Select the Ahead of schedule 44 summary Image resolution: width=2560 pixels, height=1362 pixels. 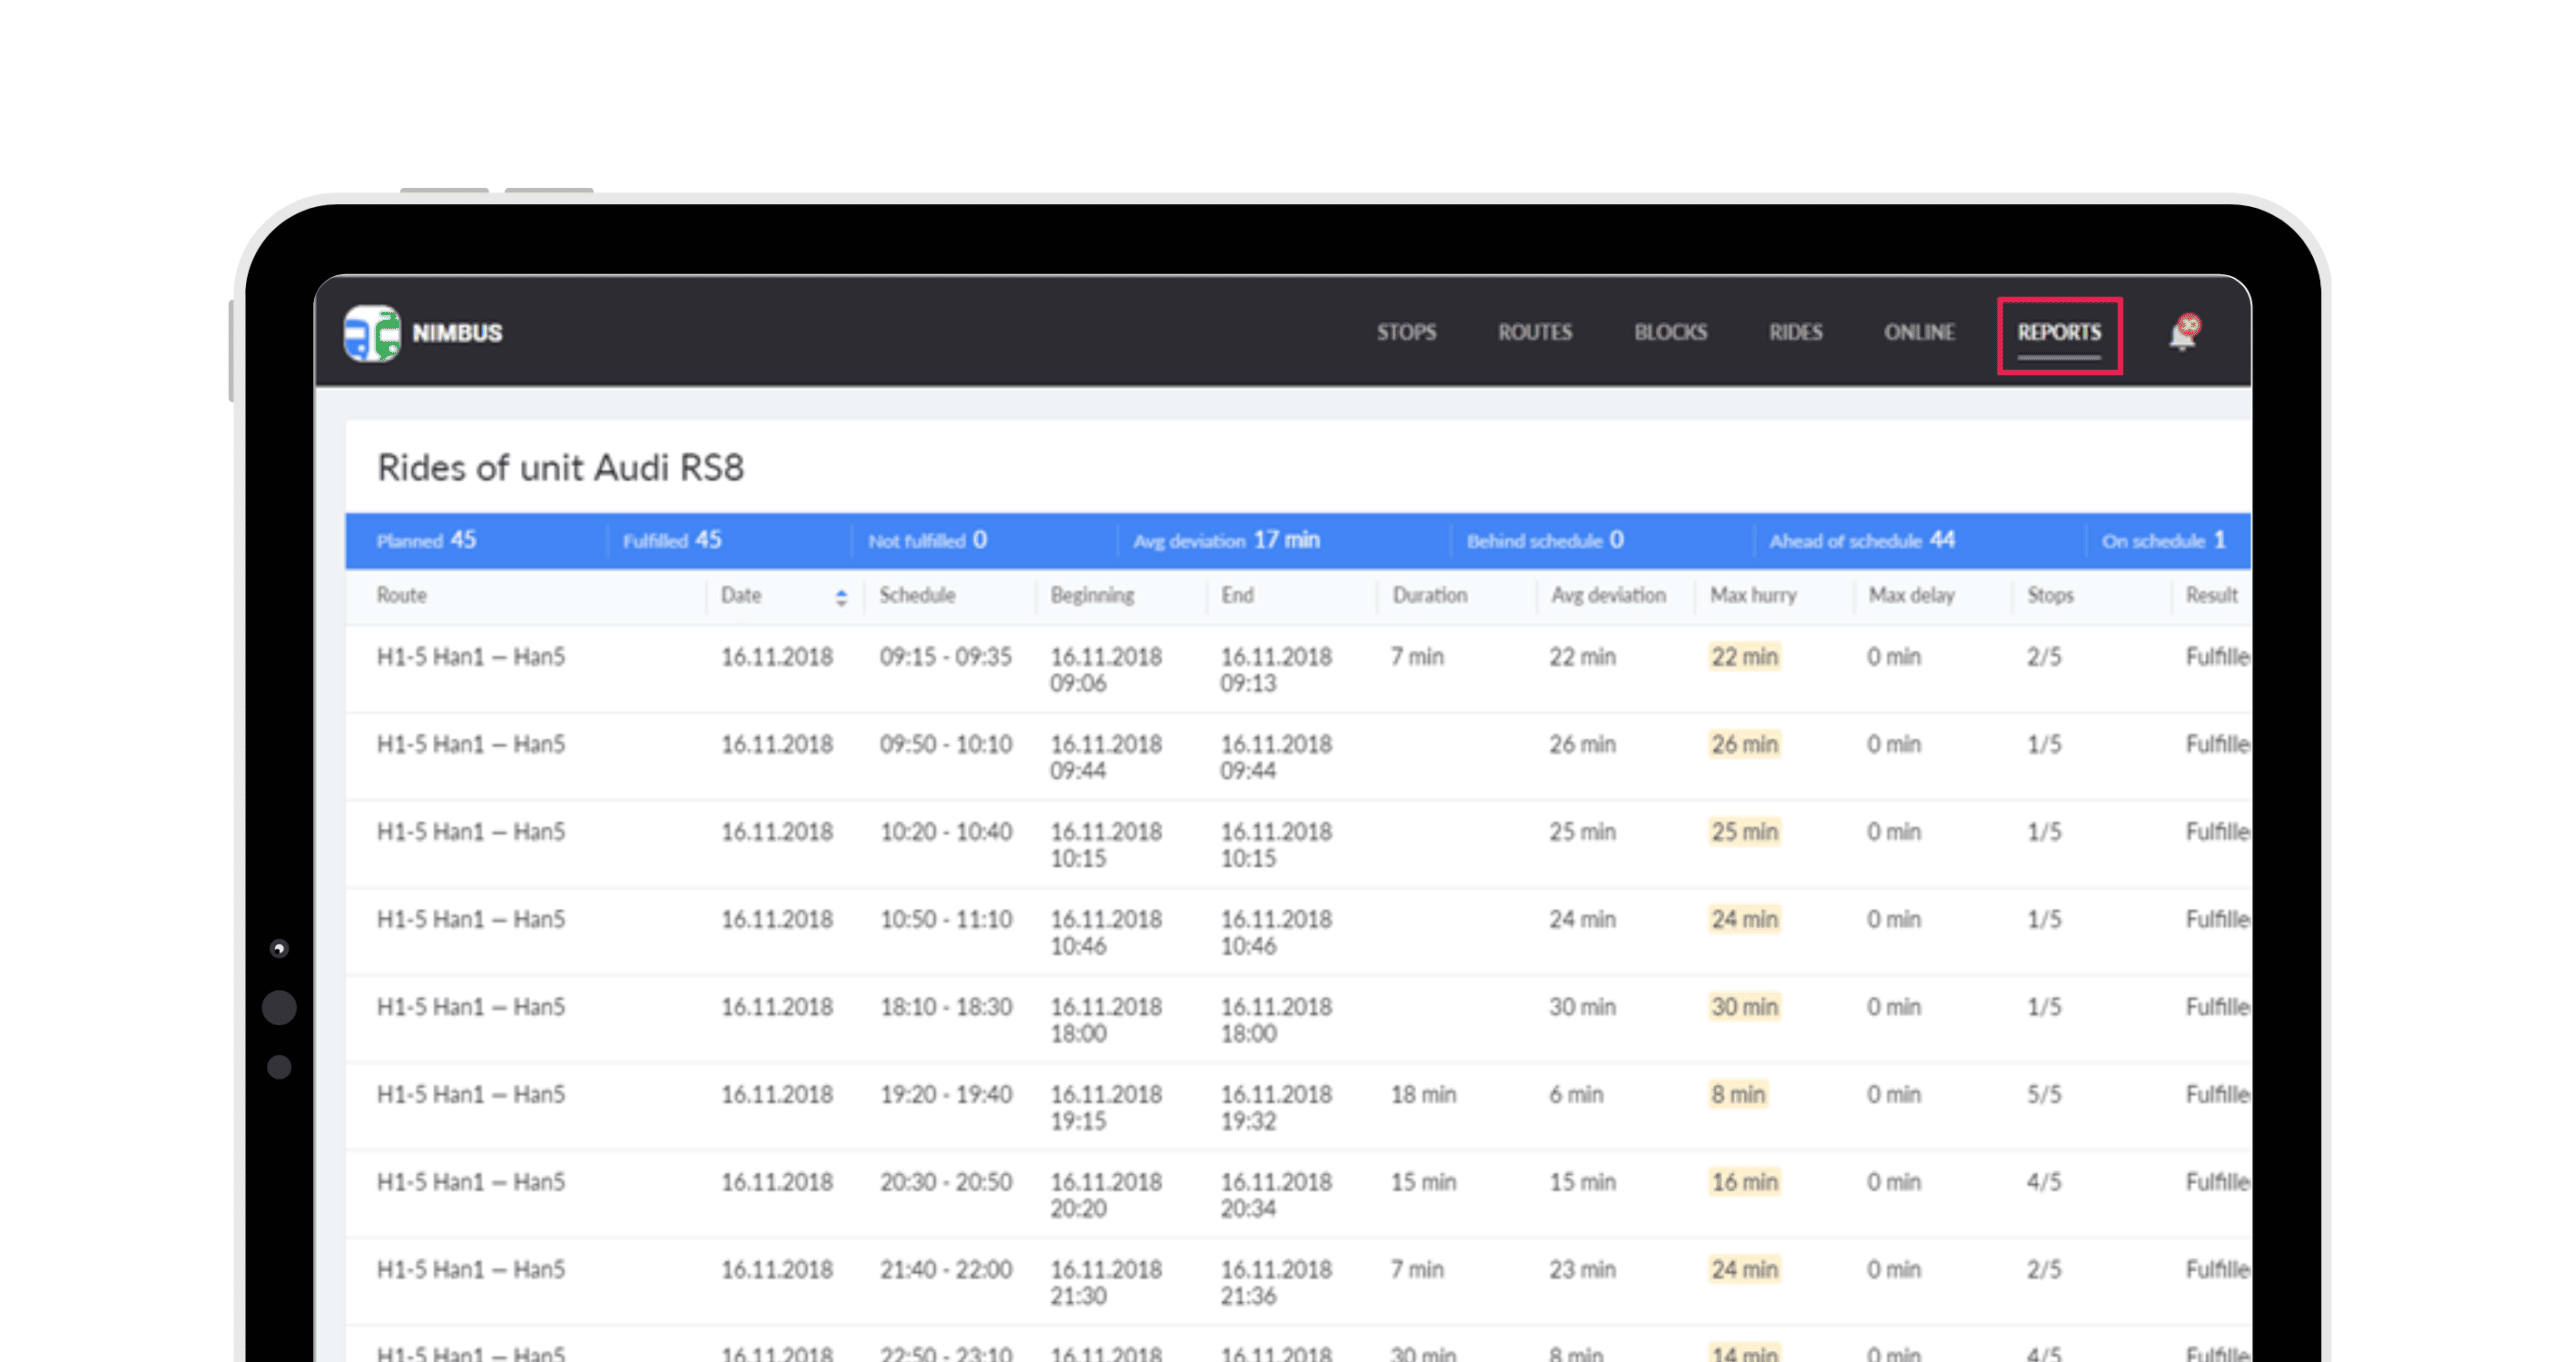click(x=1861, y=541)
